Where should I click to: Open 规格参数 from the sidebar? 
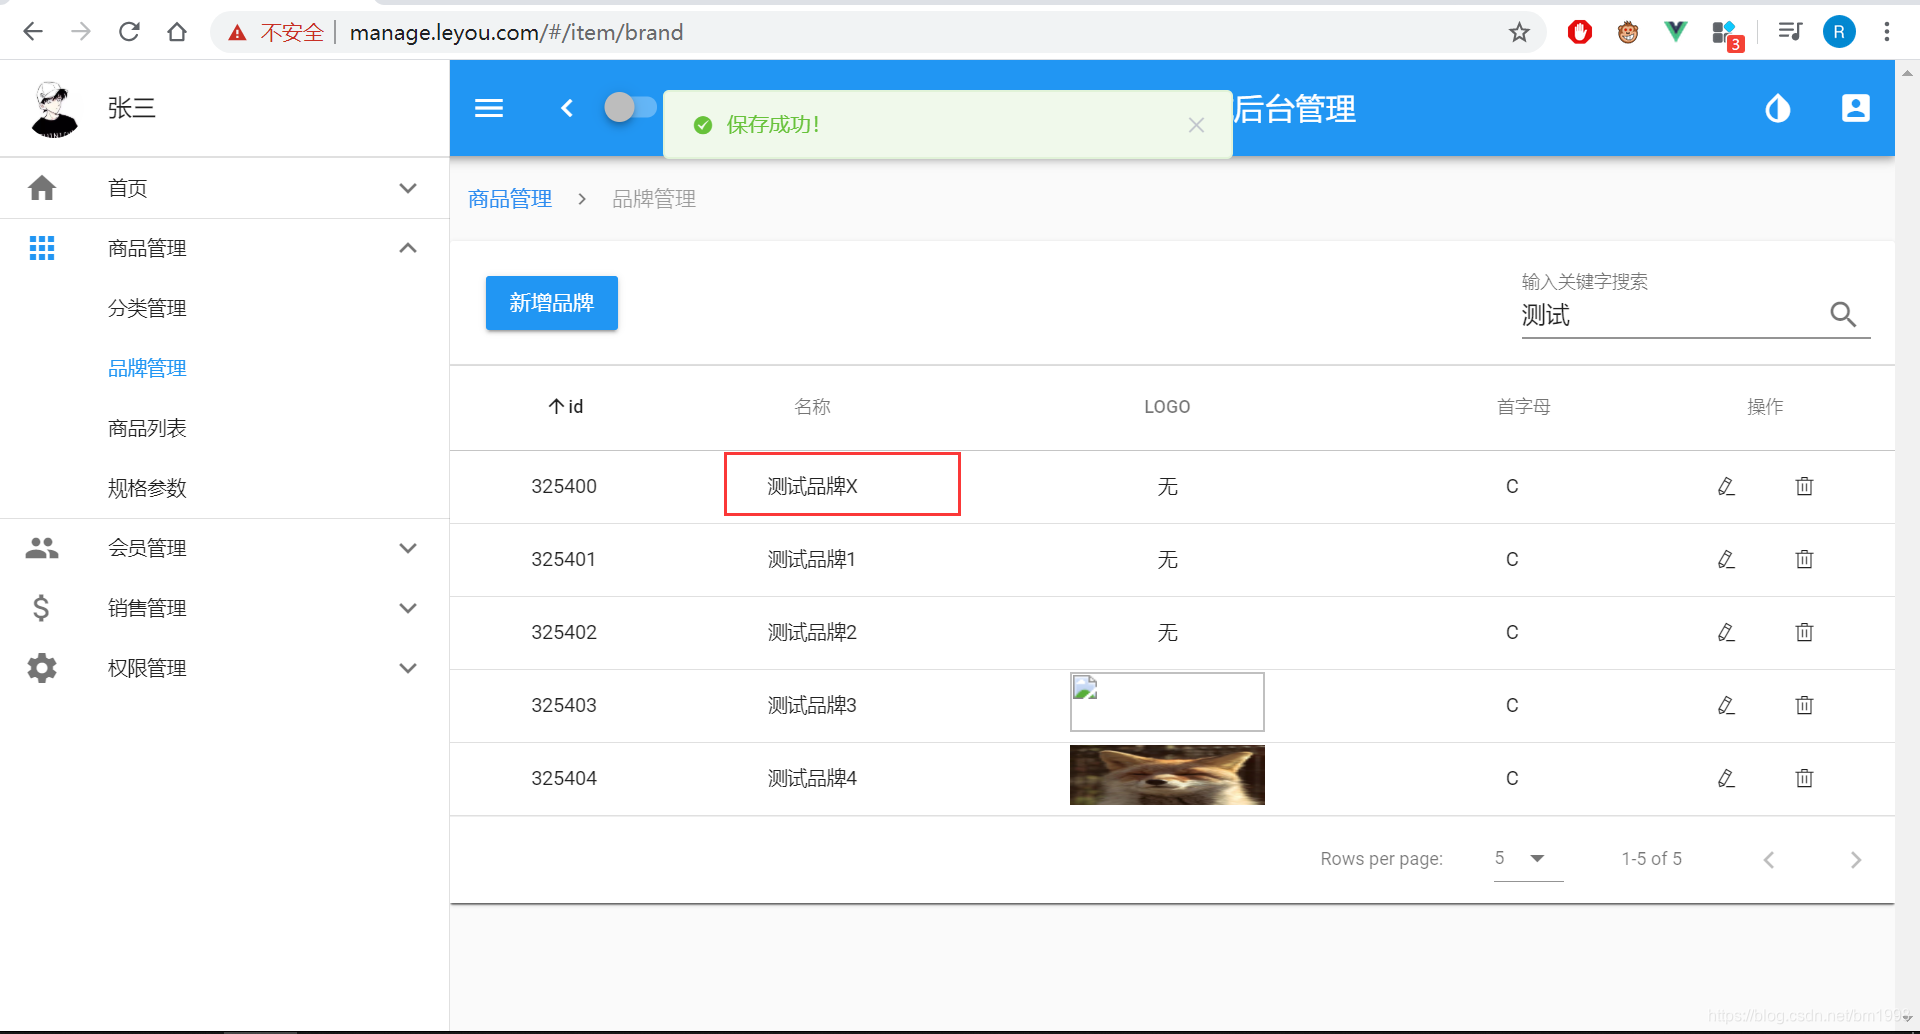146,488
